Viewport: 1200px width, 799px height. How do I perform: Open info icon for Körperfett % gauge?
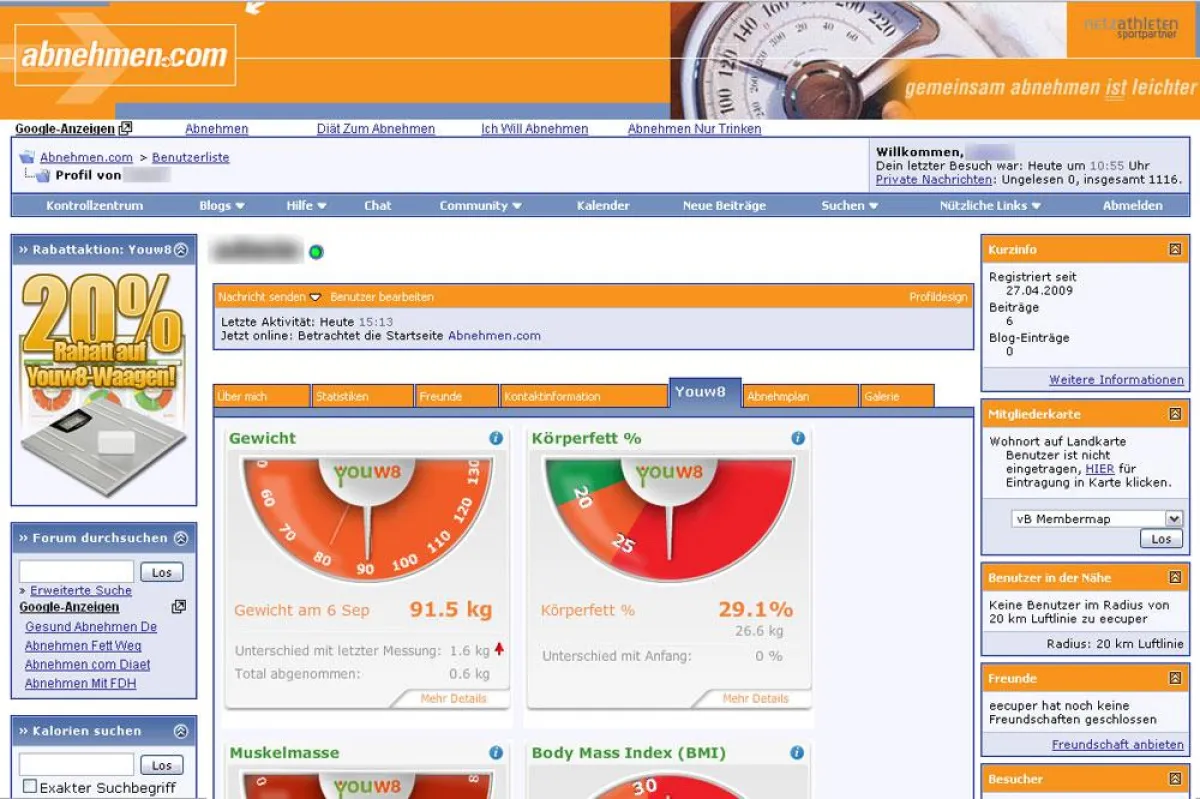click(798, 438)
